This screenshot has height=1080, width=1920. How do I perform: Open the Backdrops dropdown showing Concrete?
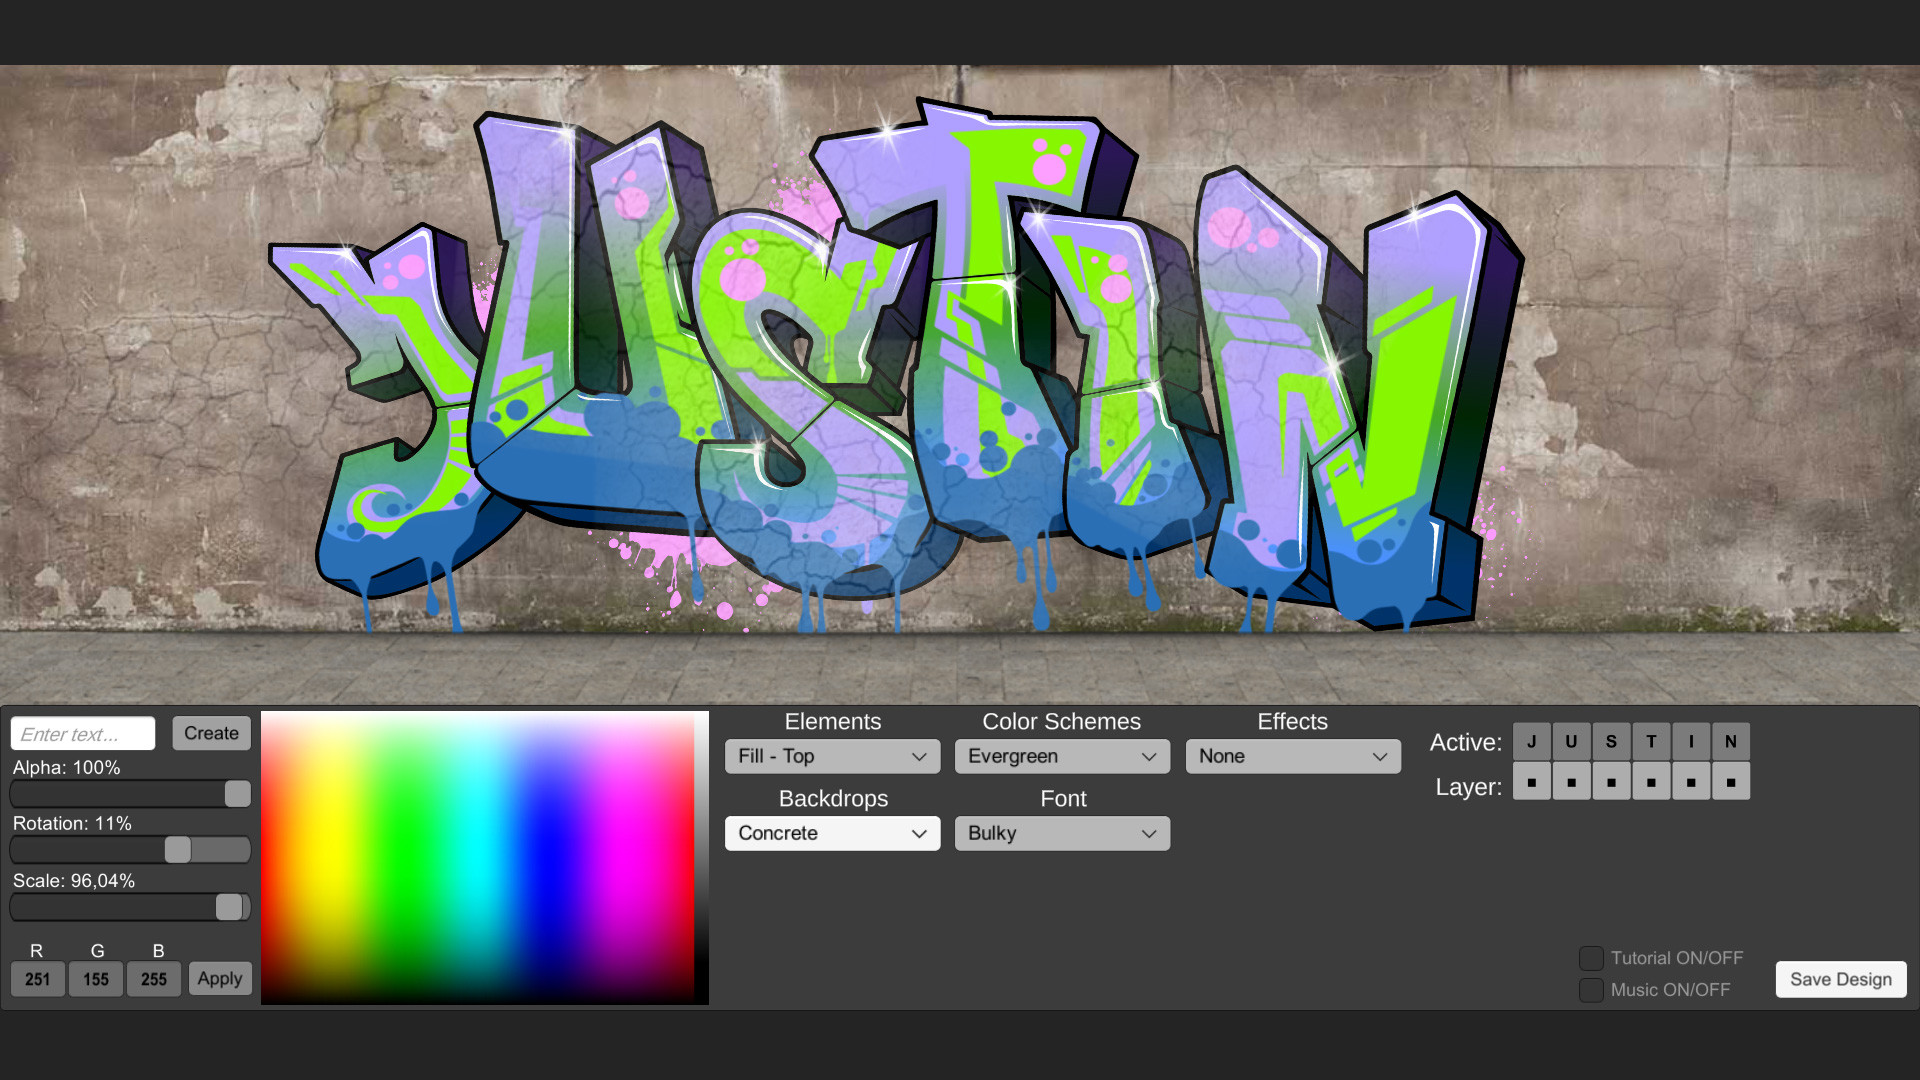click(832, 833)
